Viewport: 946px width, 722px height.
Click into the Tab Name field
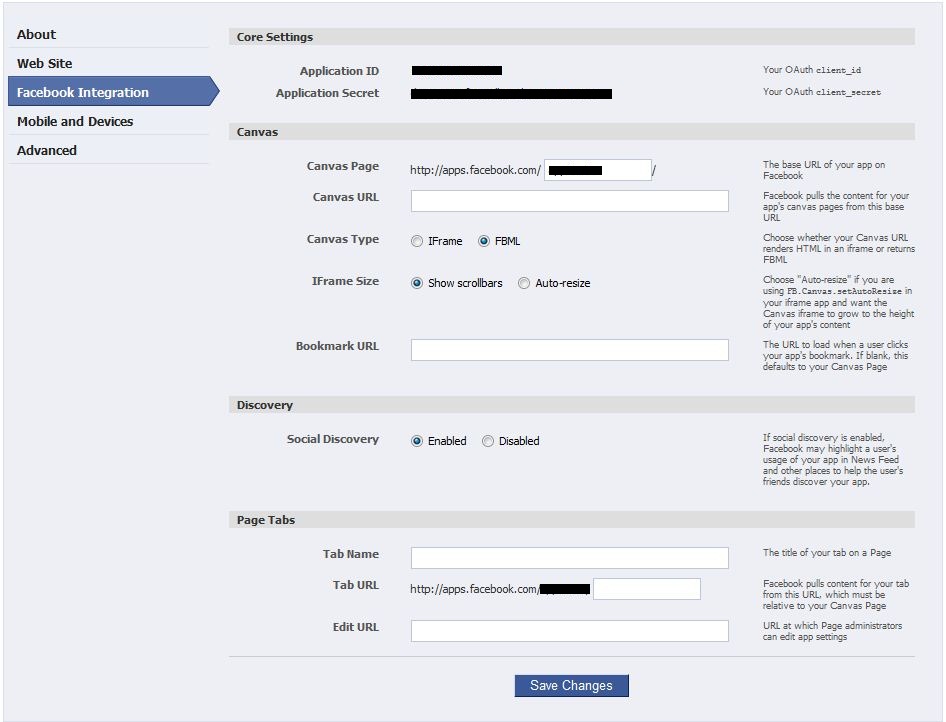tap(570, 558)
